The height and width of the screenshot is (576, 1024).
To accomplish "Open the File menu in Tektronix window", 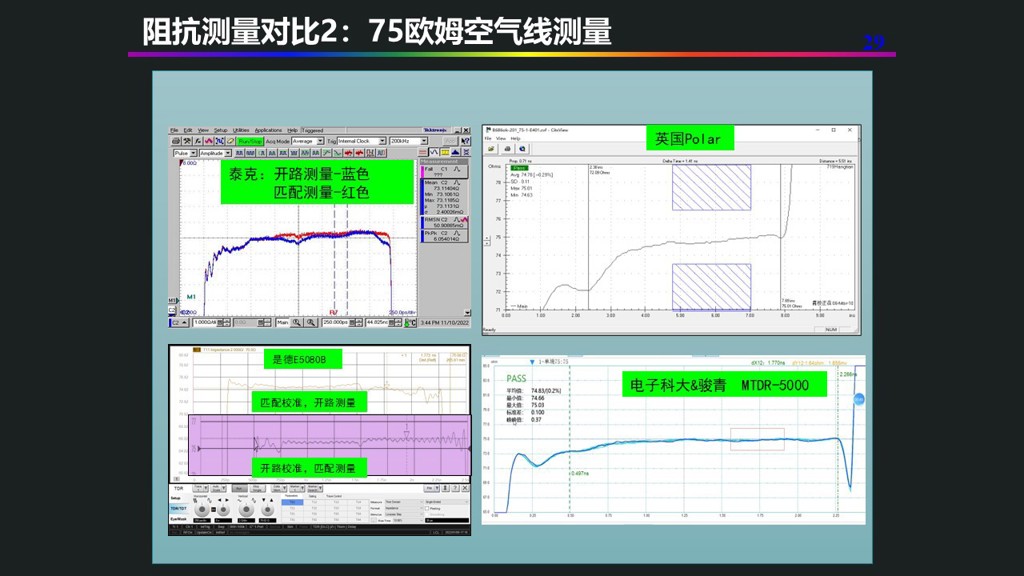I will (174, 131).
